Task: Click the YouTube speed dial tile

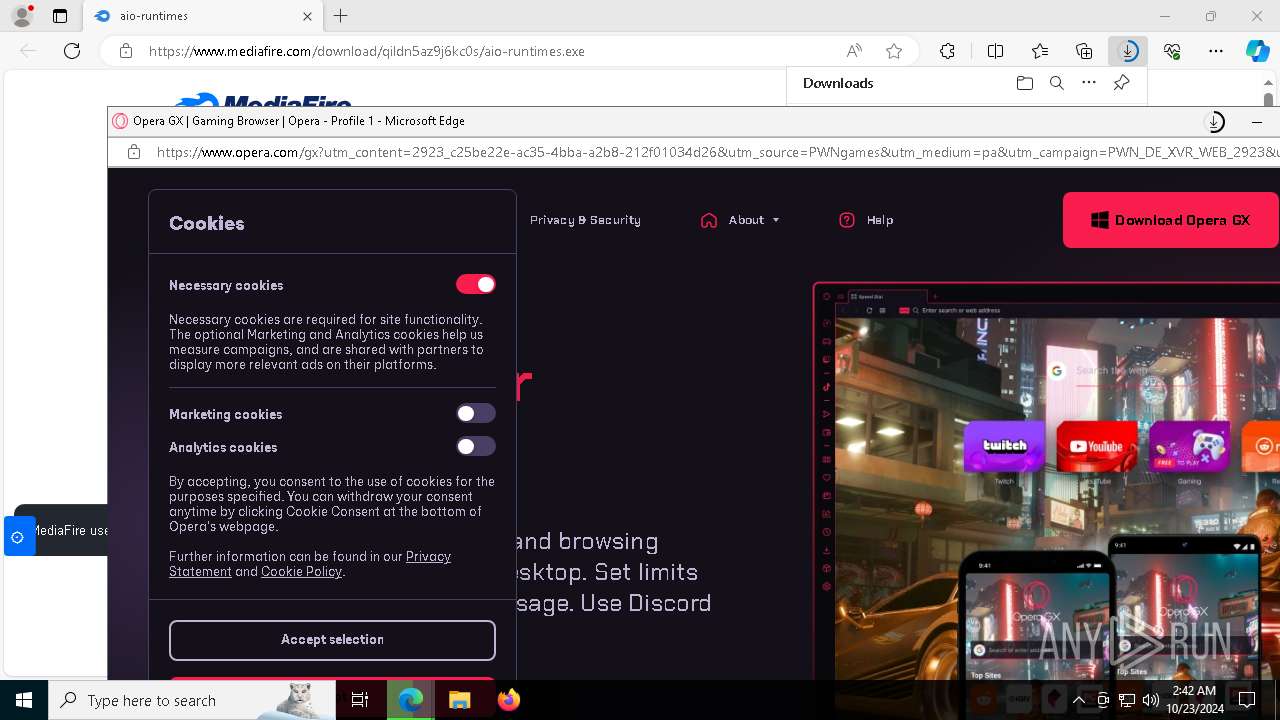Action: [1097, 446]
